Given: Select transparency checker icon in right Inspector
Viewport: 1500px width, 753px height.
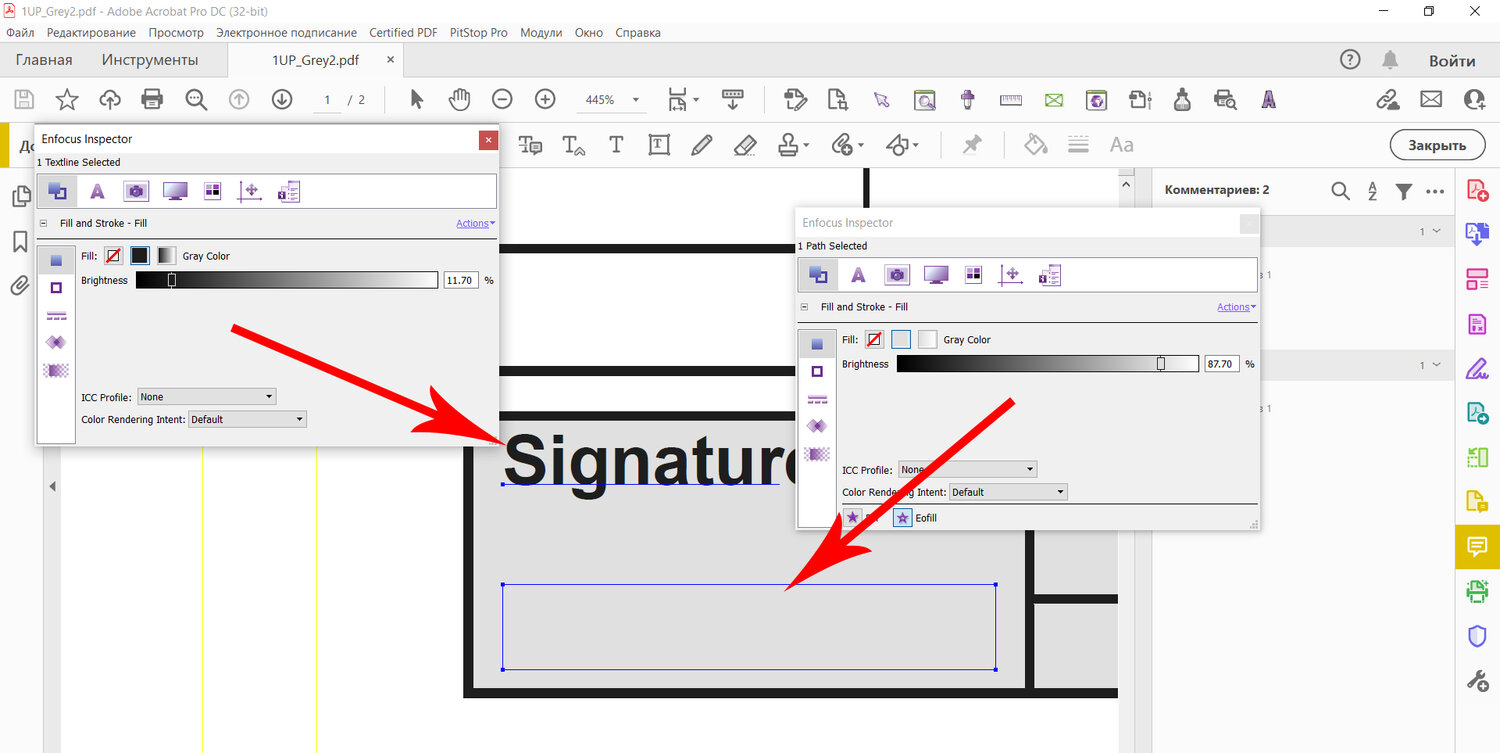Looking at the screenshot, I should [x=817, y=454].
